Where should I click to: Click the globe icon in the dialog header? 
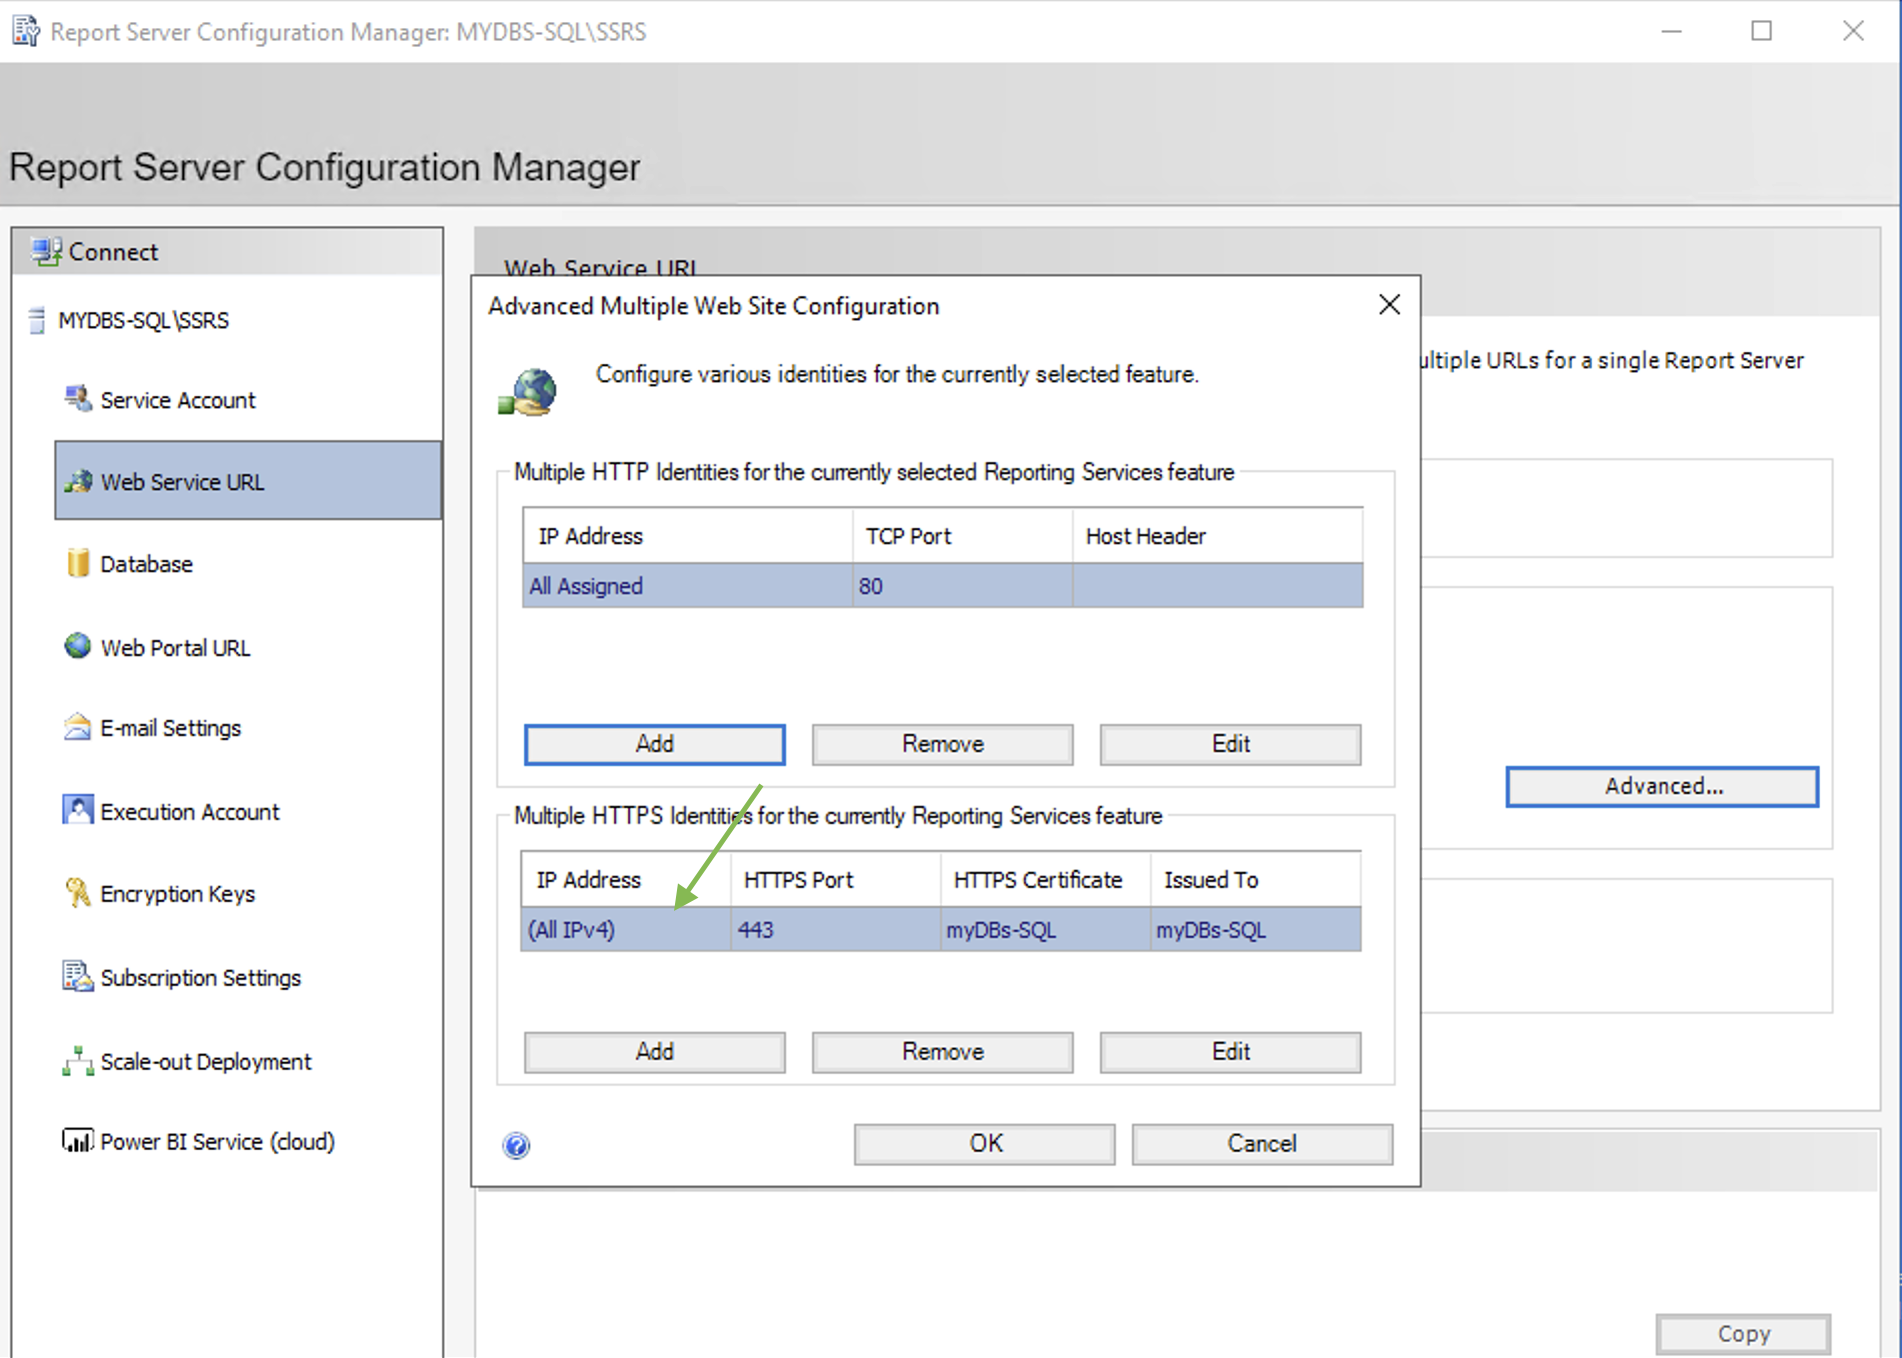[x=528, y=391]
